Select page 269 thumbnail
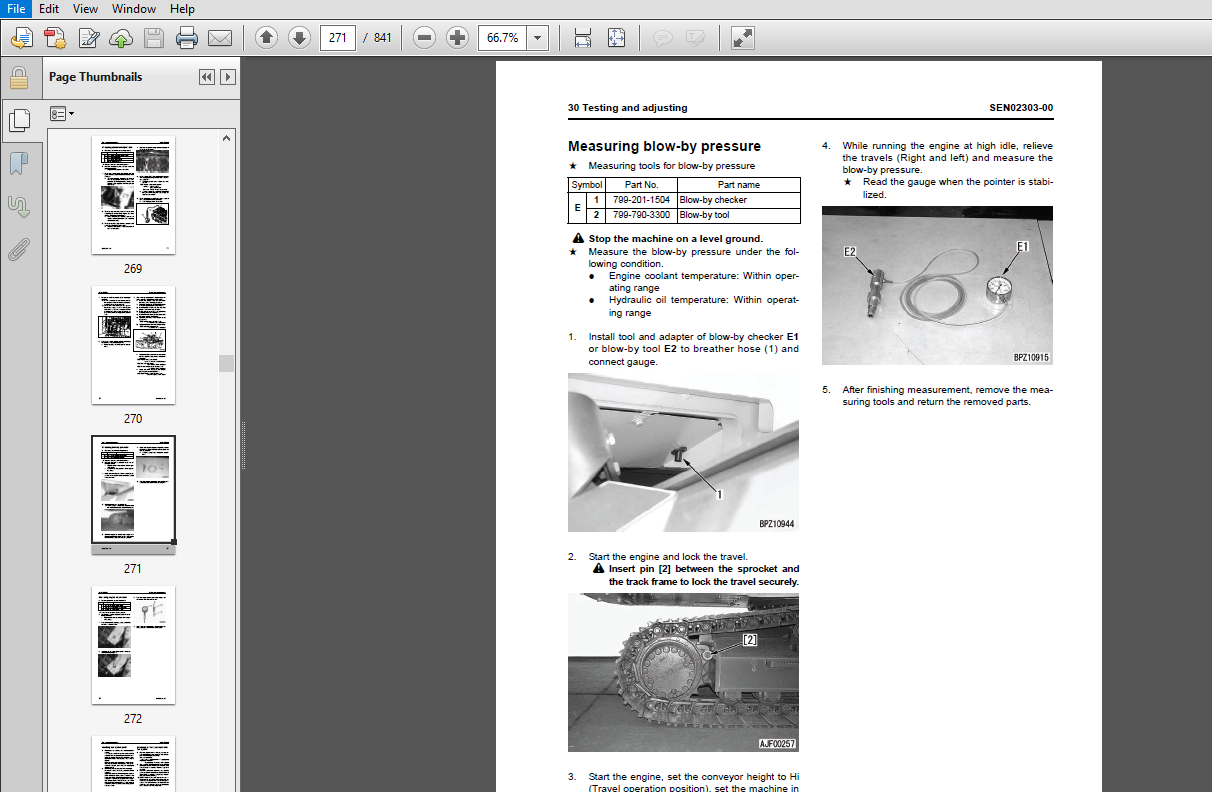 [133, 194]
